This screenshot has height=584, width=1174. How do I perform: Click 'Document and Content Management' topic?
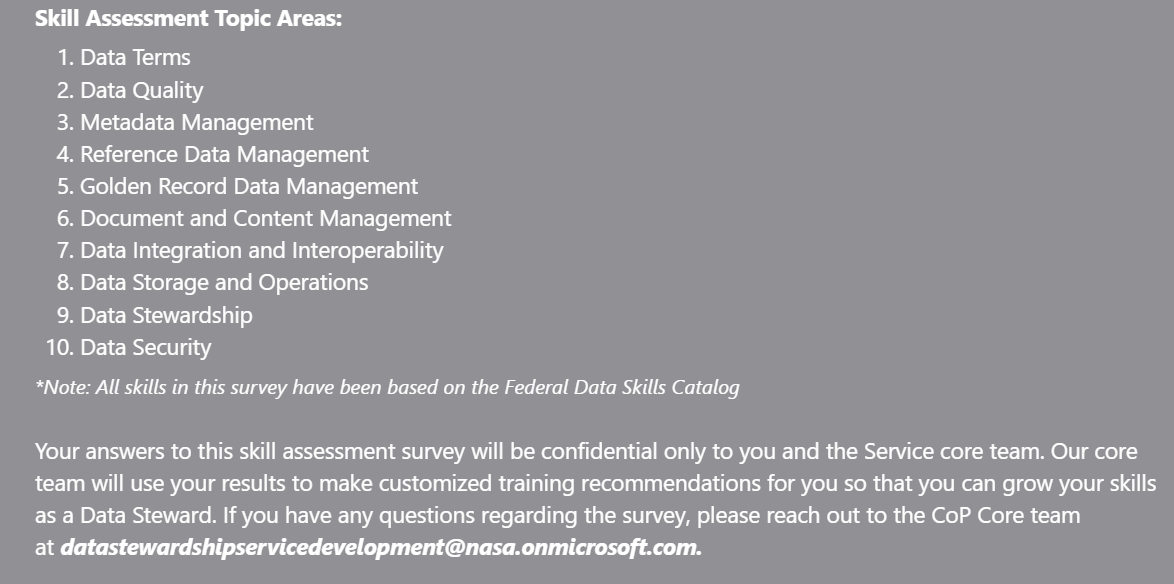pyautogui.click(x=265, y=218)
